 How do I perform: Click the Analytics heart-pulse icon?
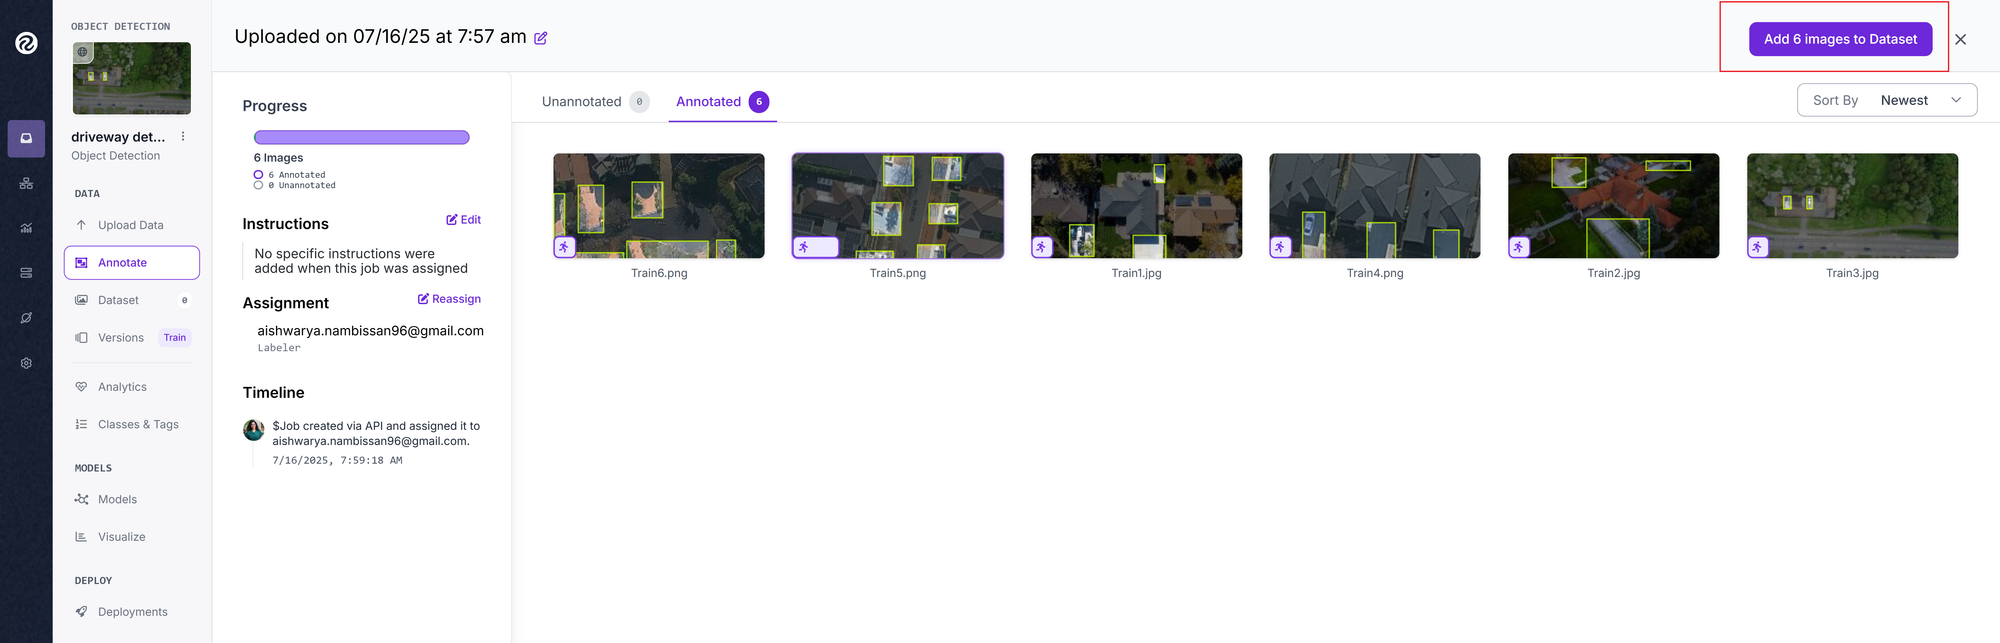pos(81,387)
